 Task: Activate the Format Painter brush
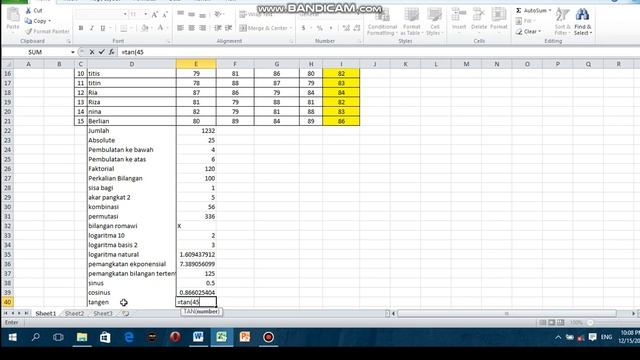coord(47,31)
